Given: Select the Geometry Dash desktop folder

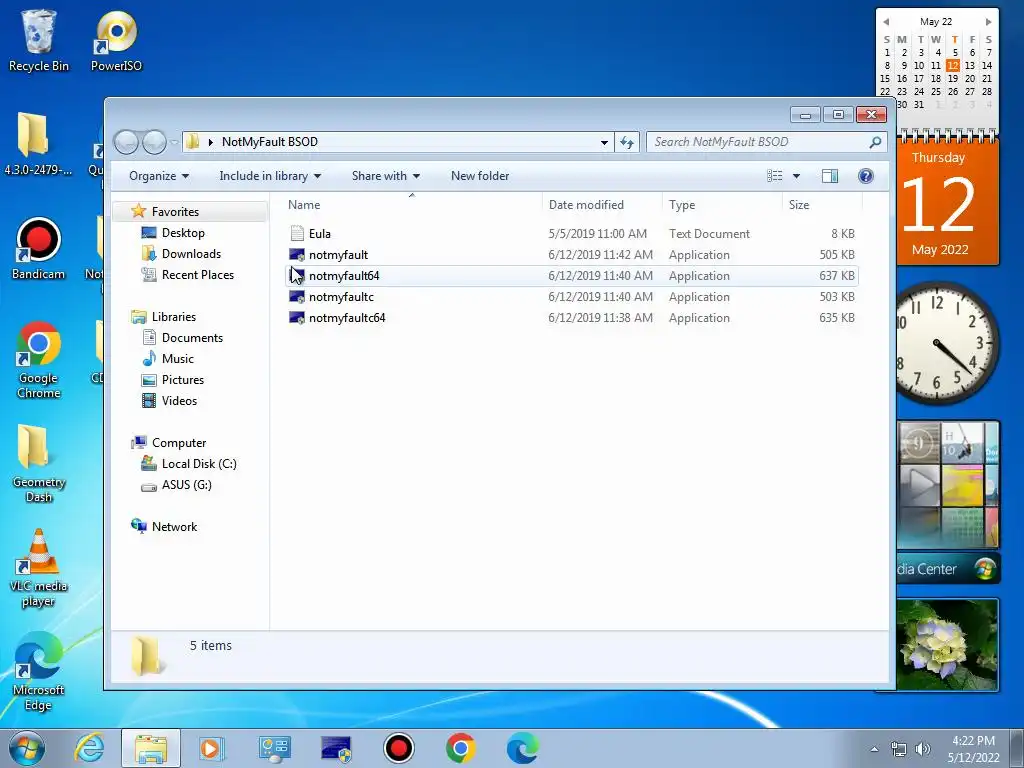Looking at the screenshot, I should click(x=39, y=464).
